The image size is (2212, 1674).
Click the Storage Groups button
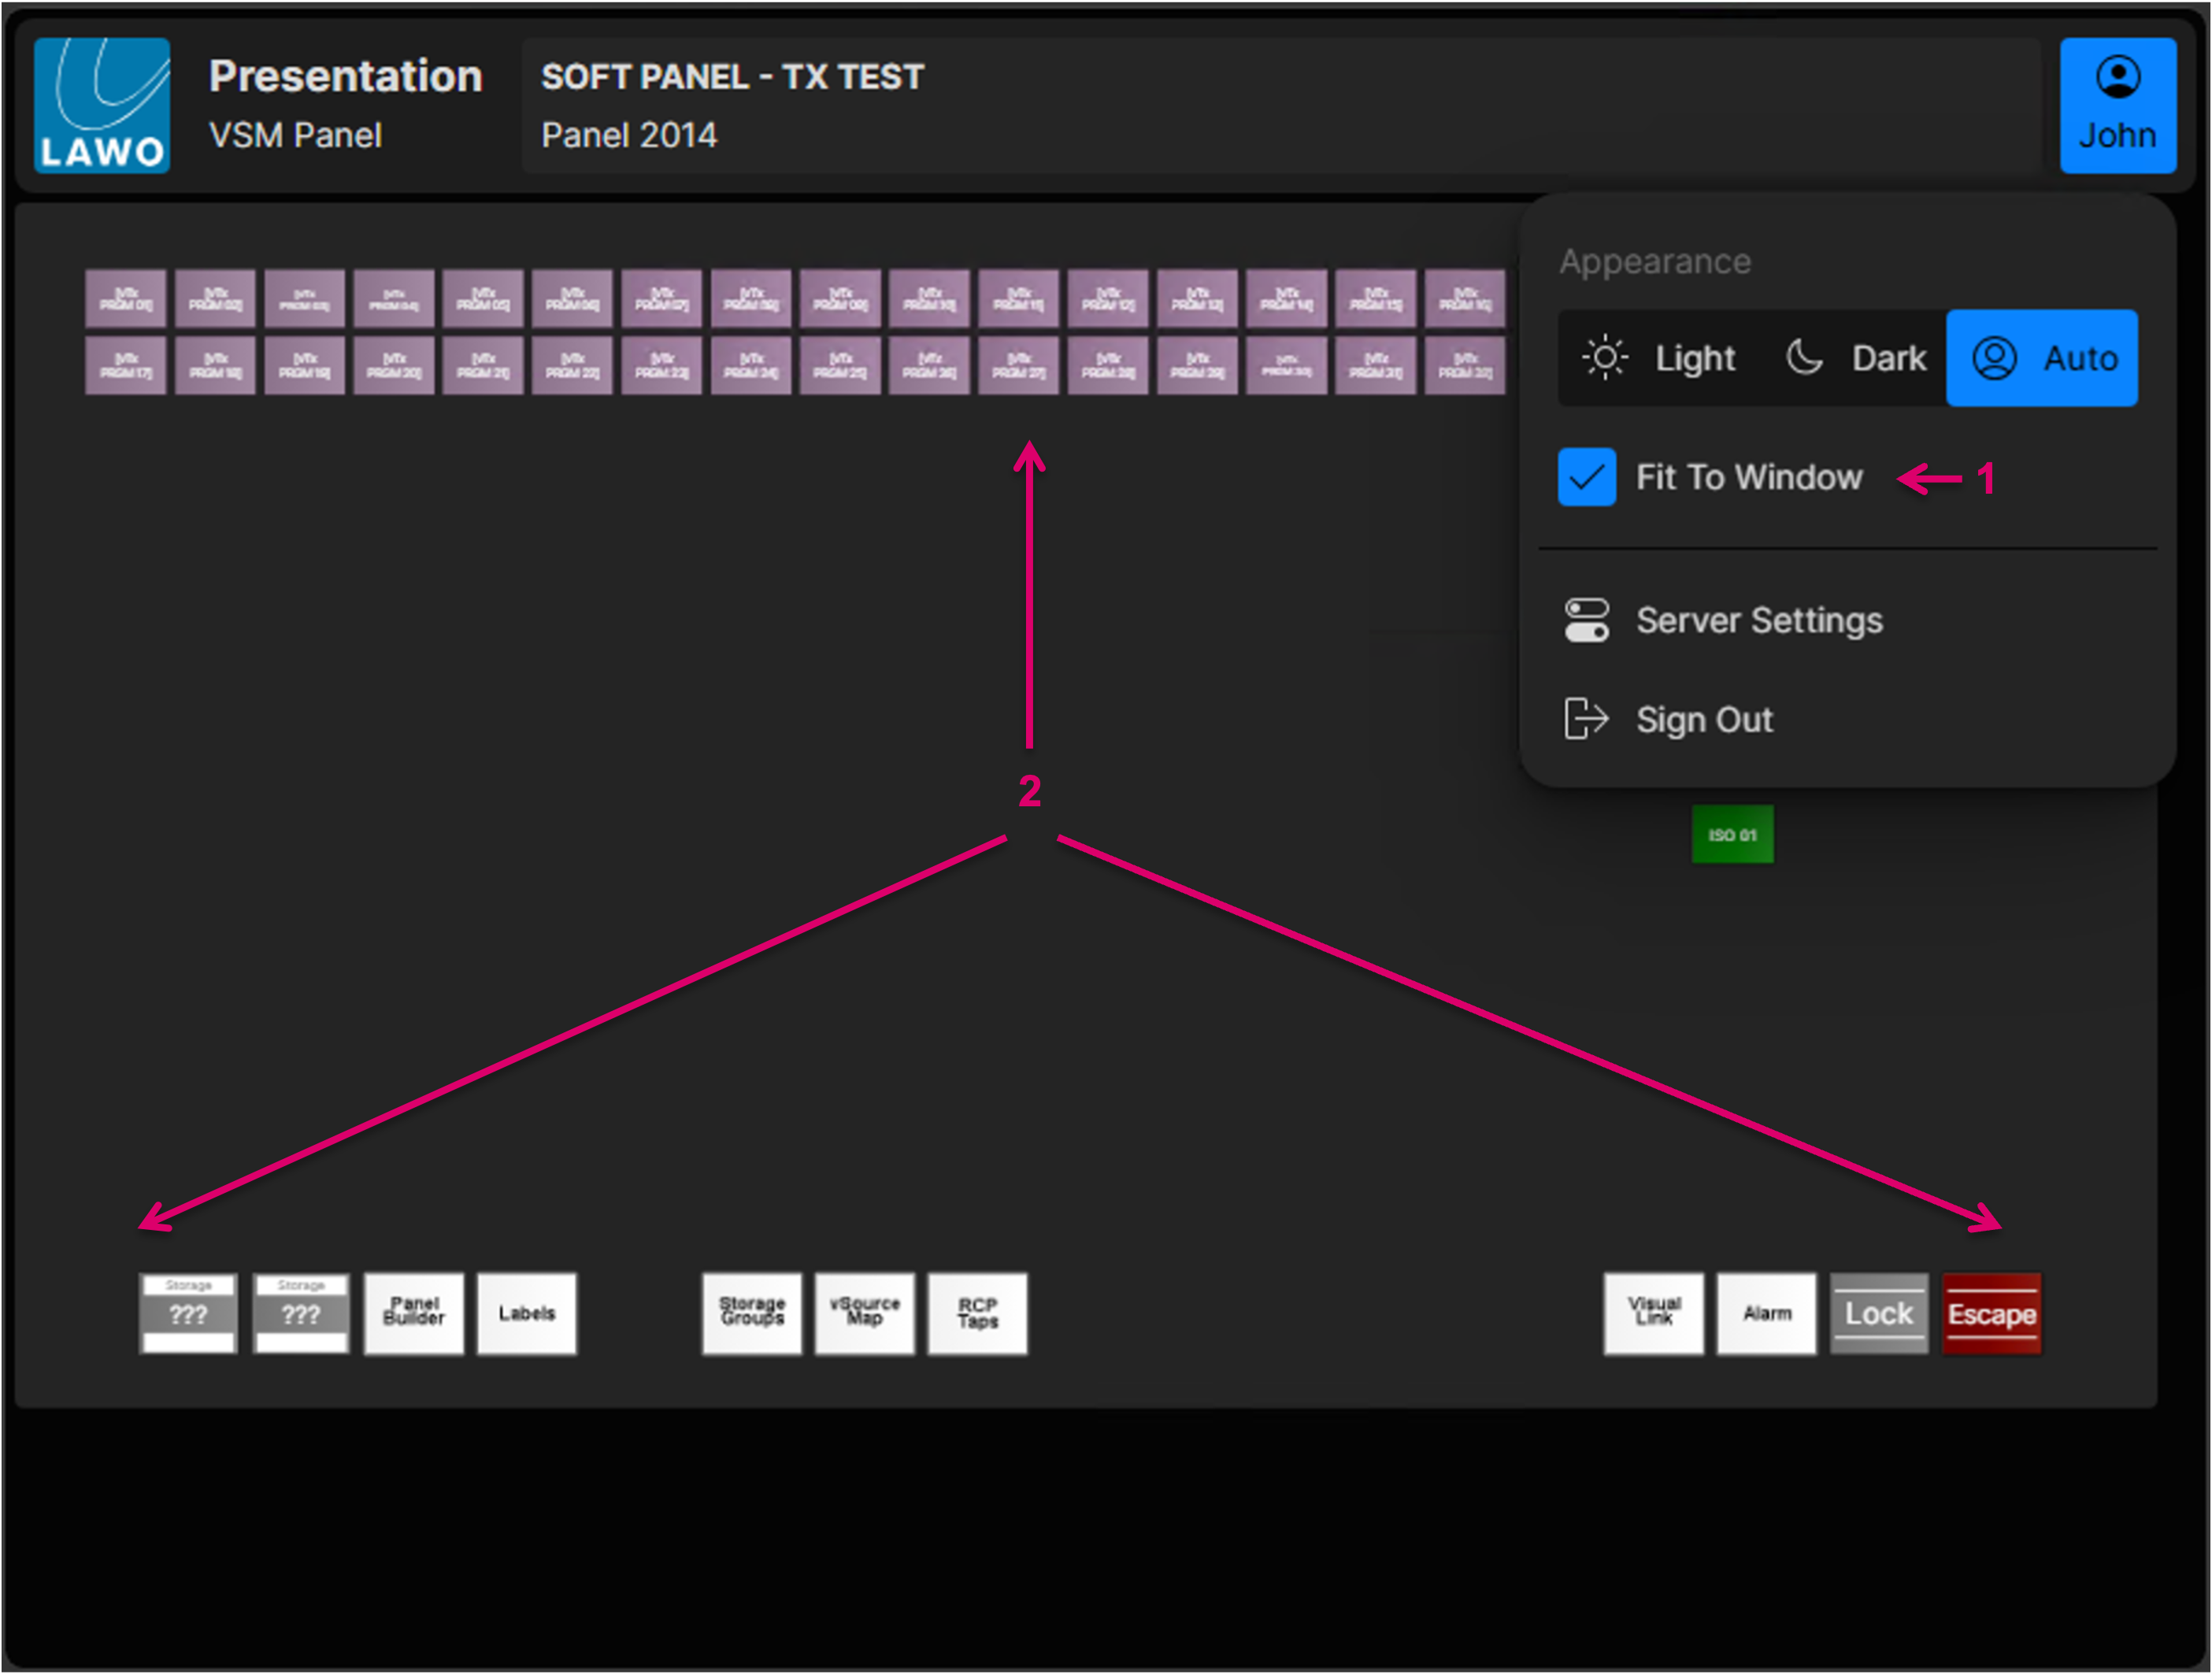tap(751, 1313)
